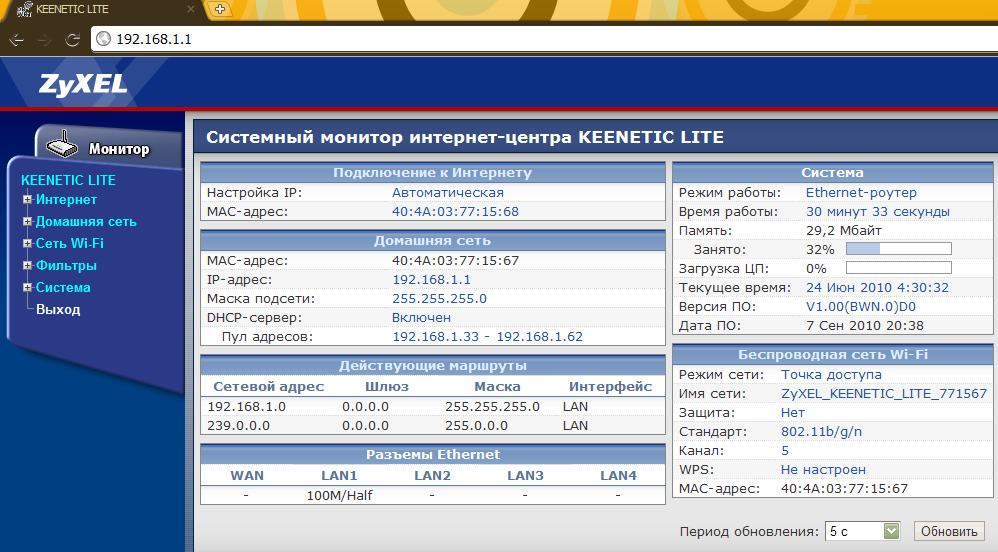Click the DHCP server Включен link
Image resolution: width=998 pixels, height=552 pixels.
[421, 318]
